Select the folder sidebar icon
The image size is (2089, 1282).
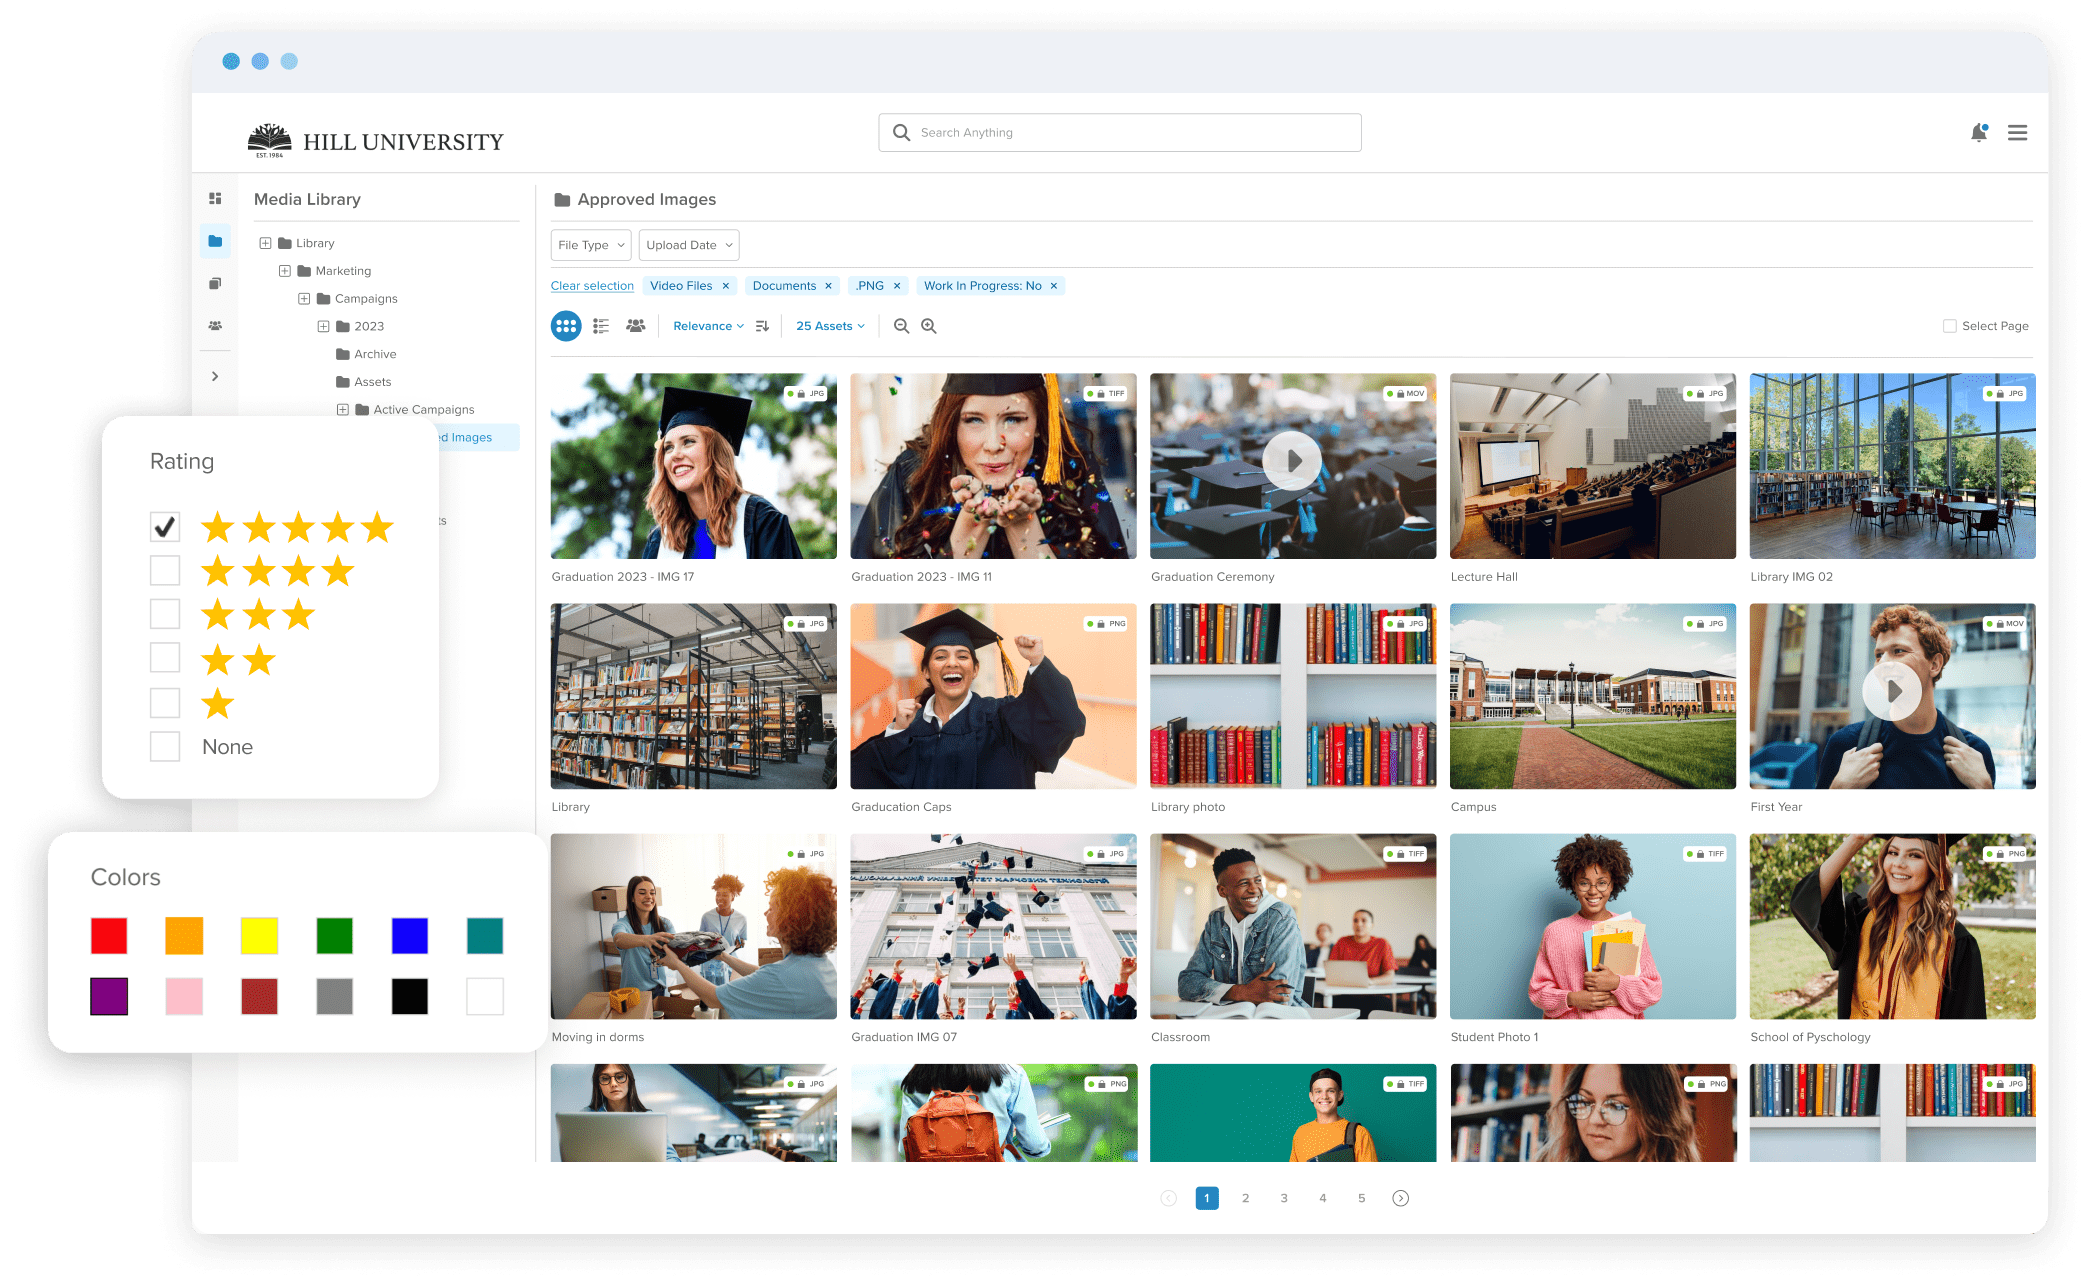point(215,241)
